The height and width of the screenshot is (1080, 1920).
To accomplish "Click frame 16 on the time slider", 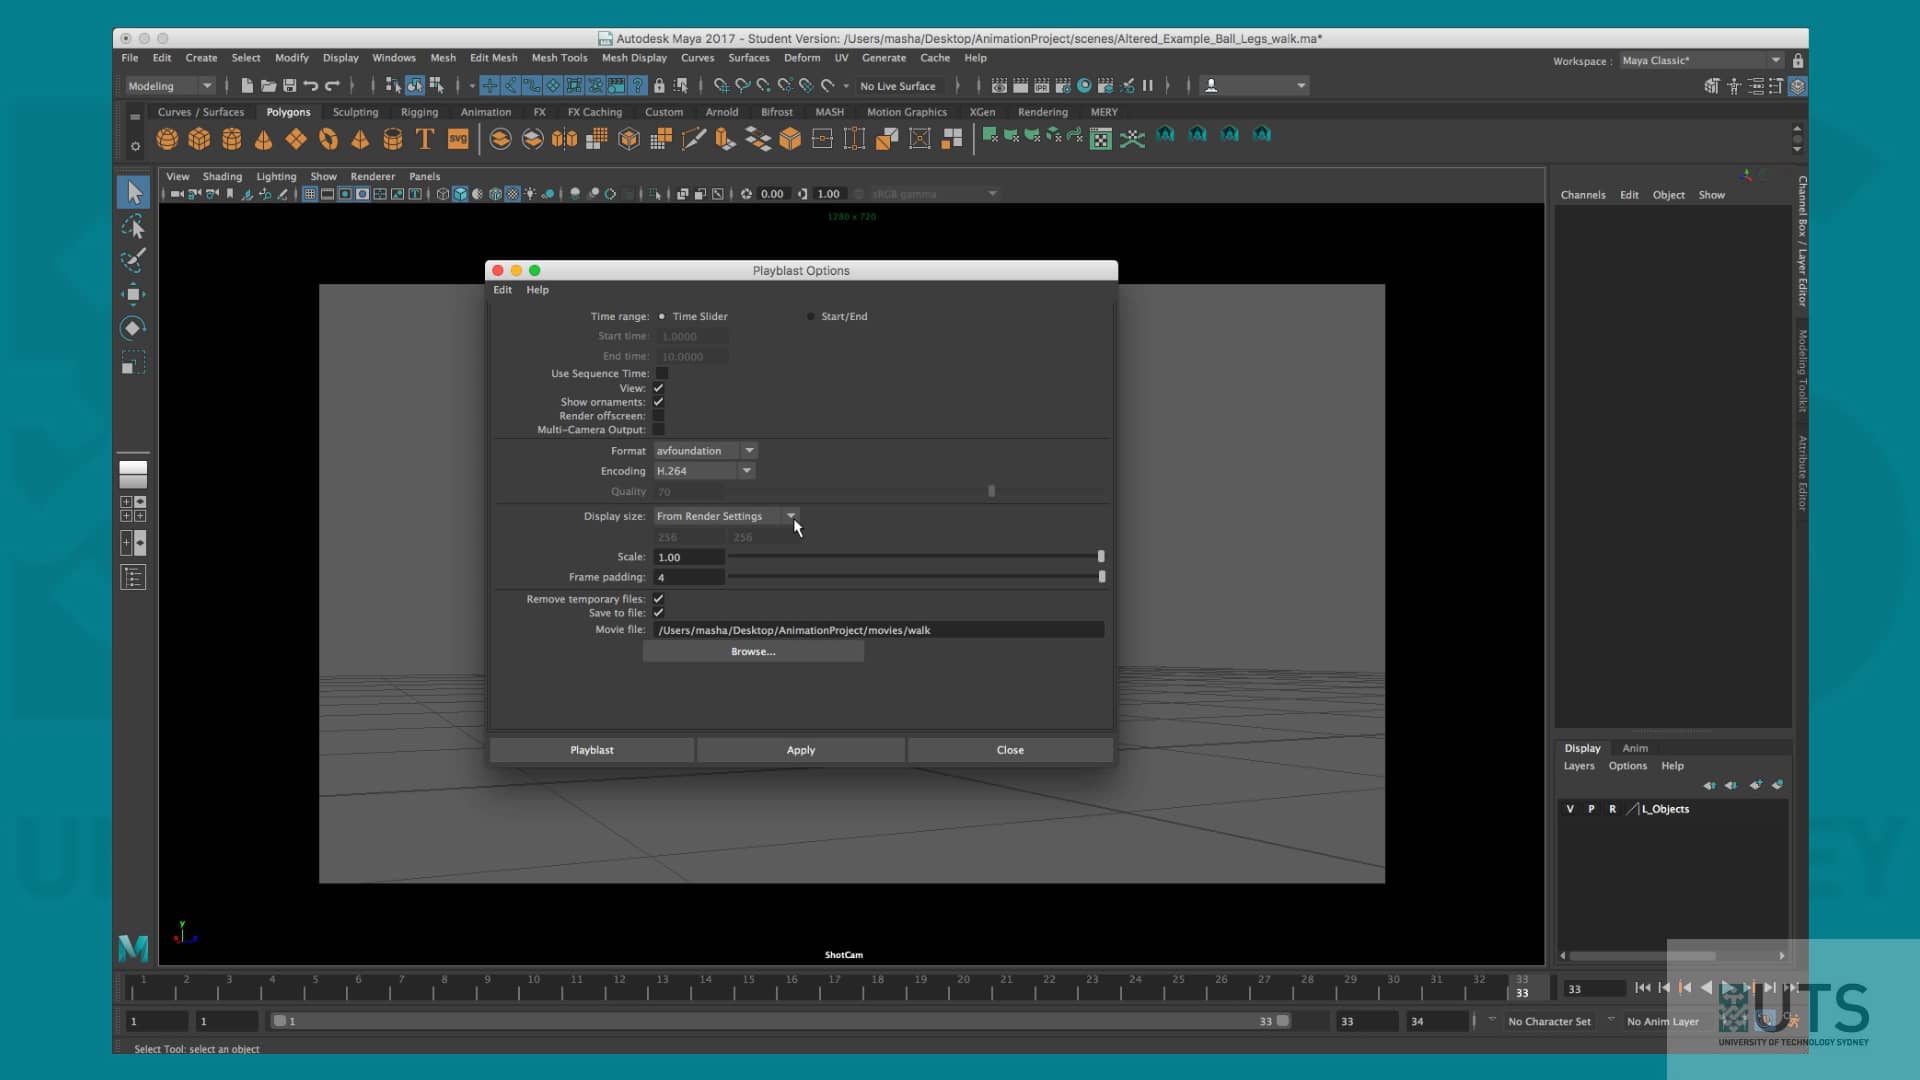I will tap(790, 988).
